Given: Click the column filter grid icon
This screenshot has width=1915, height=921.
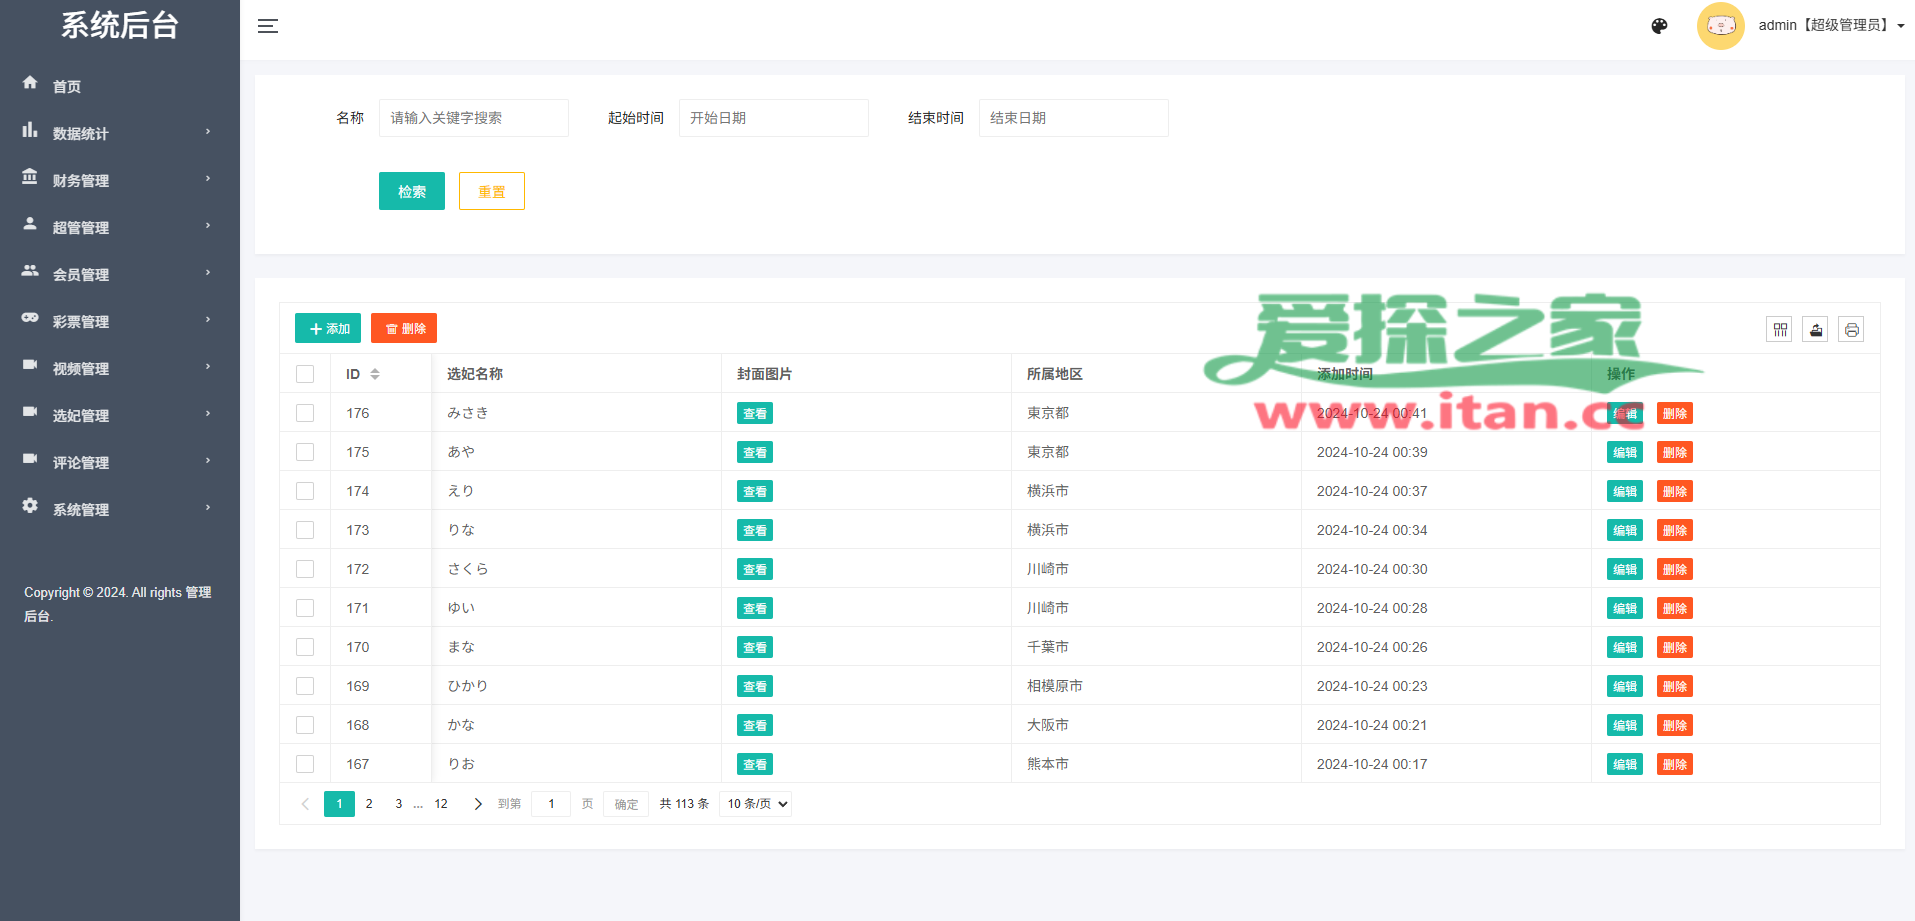Looking at the screenshot, I should pyautogui.click(x=1779, y=330).
